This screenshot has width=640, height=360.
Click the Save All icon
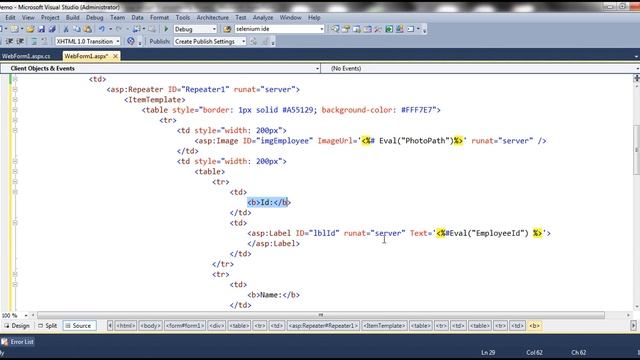point(52,29)
